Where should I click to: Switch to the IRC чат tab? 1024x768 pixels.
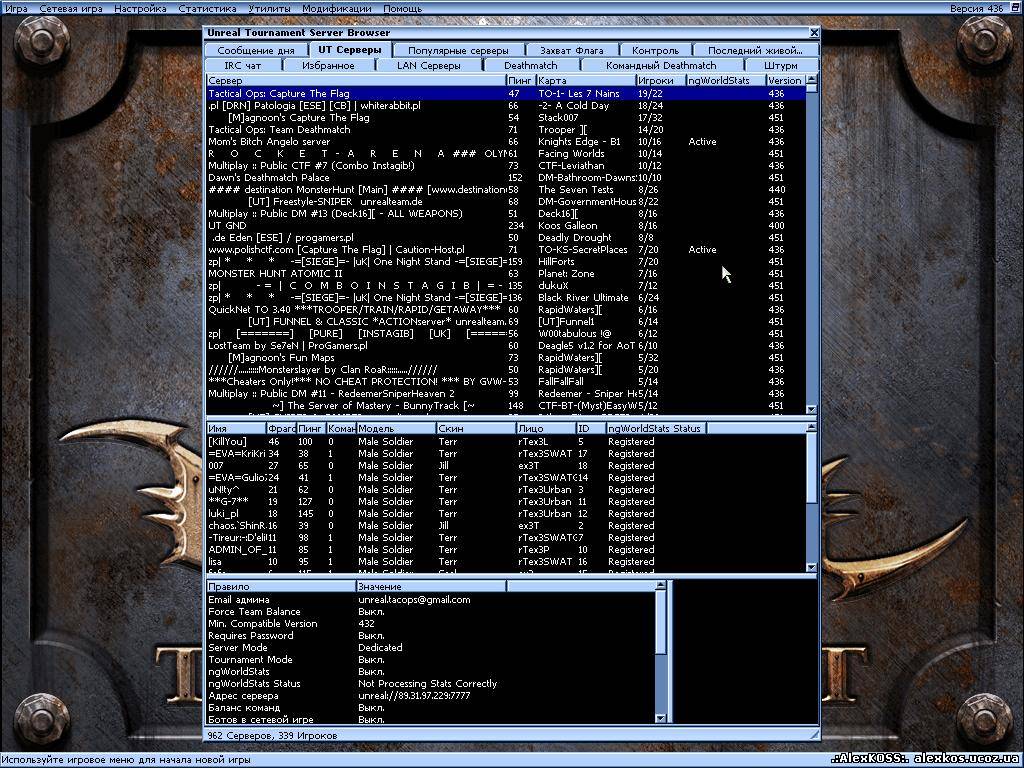point(242,65)
